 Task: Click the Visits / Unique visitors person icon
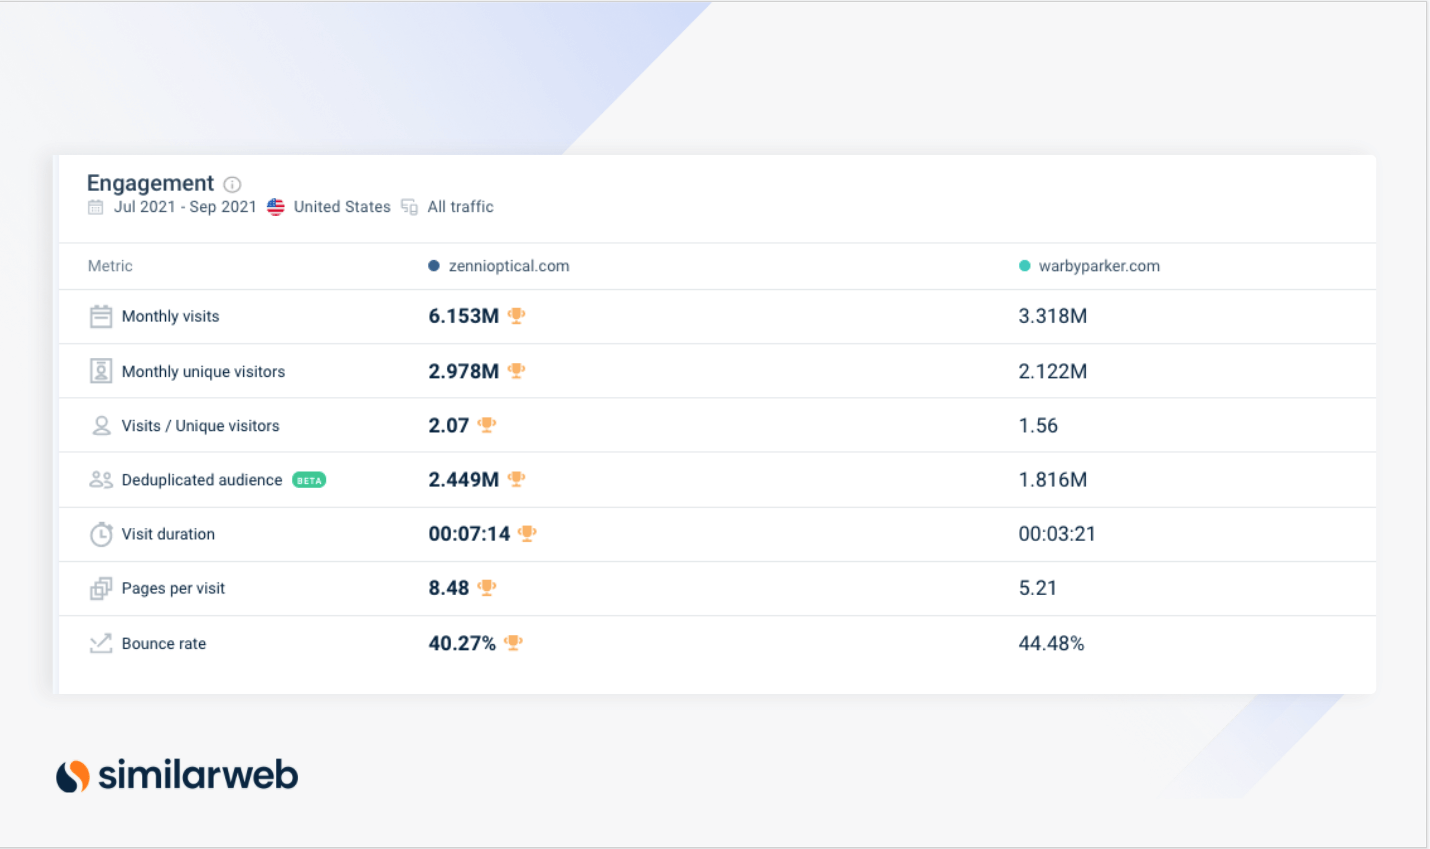tap(100, 425)
